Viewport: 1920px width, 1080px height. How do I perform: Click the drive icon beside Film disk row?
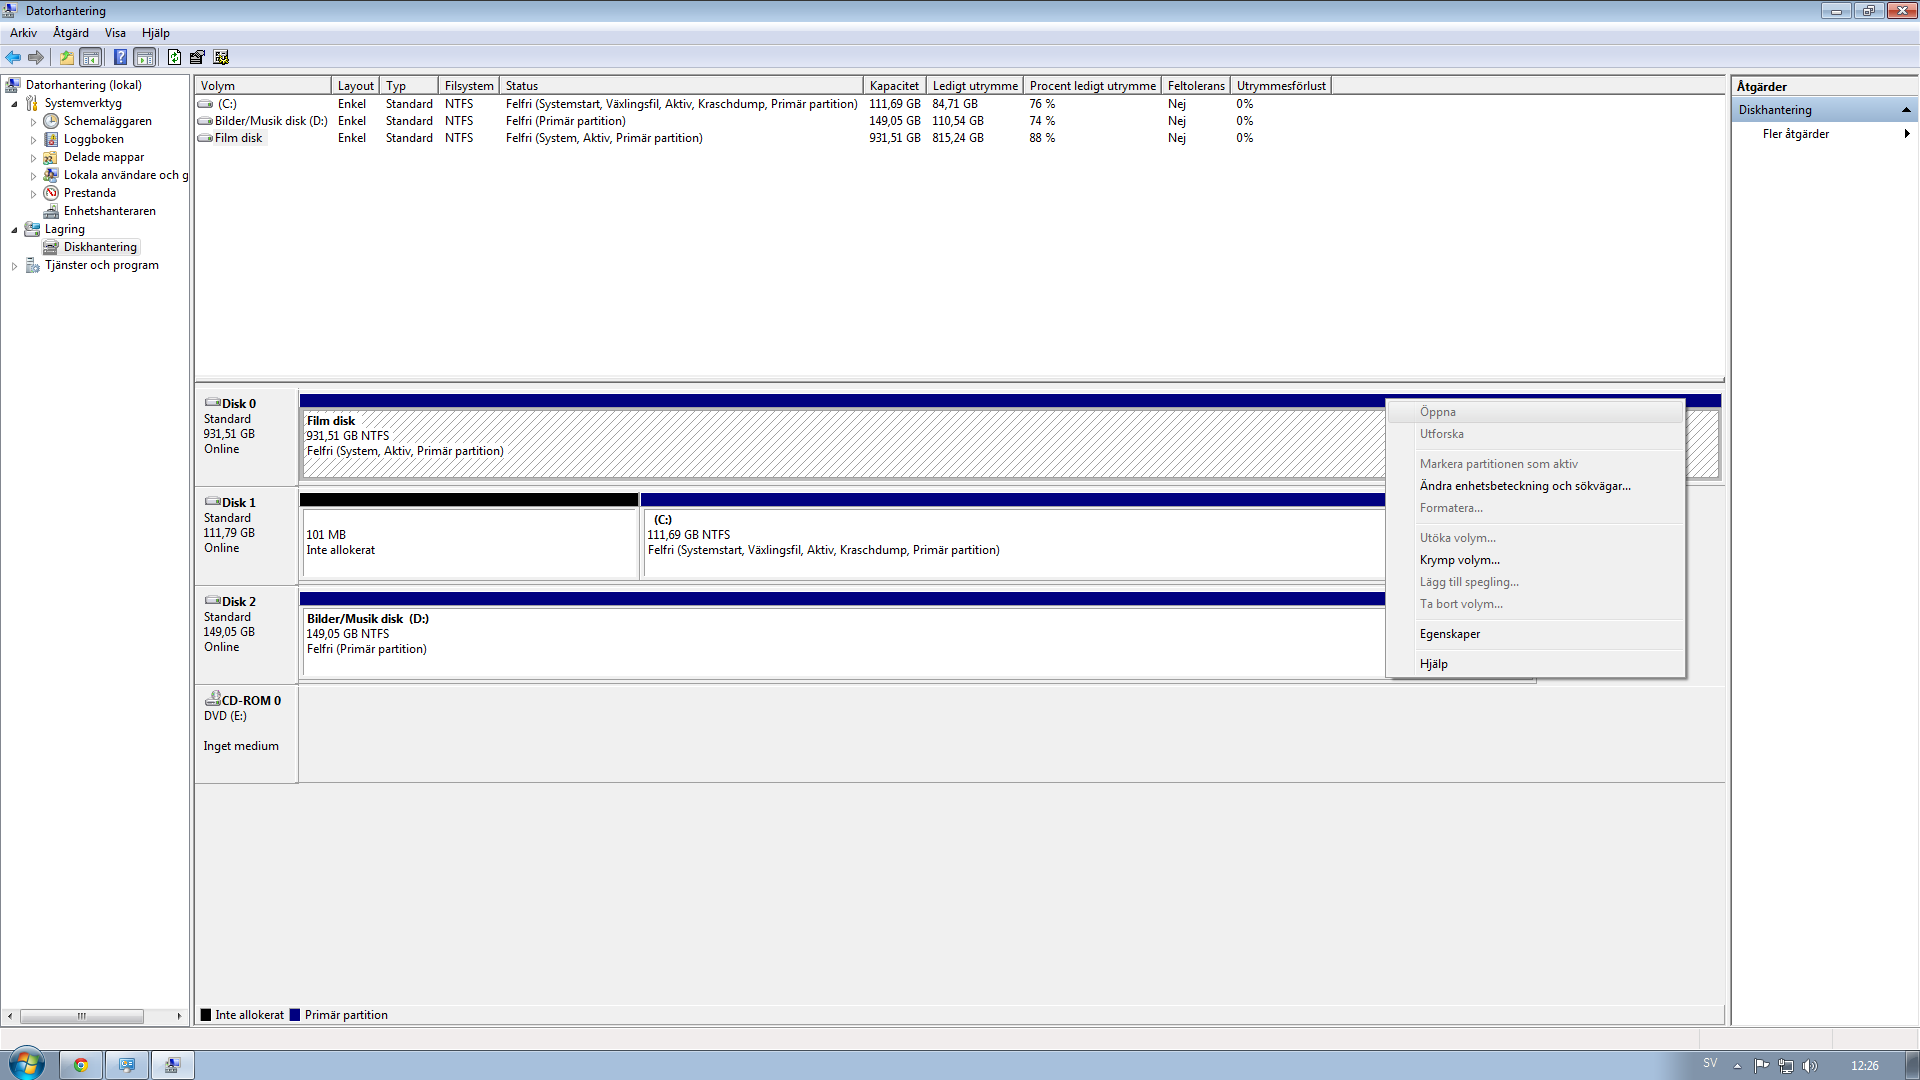tap(205, 138)
